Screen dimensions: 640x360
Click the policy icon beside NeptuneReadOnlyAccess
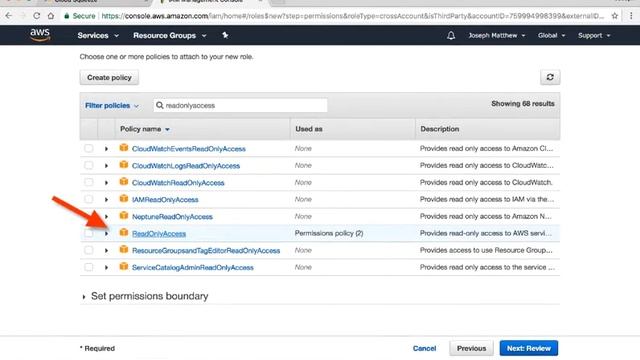pos(124,216)
